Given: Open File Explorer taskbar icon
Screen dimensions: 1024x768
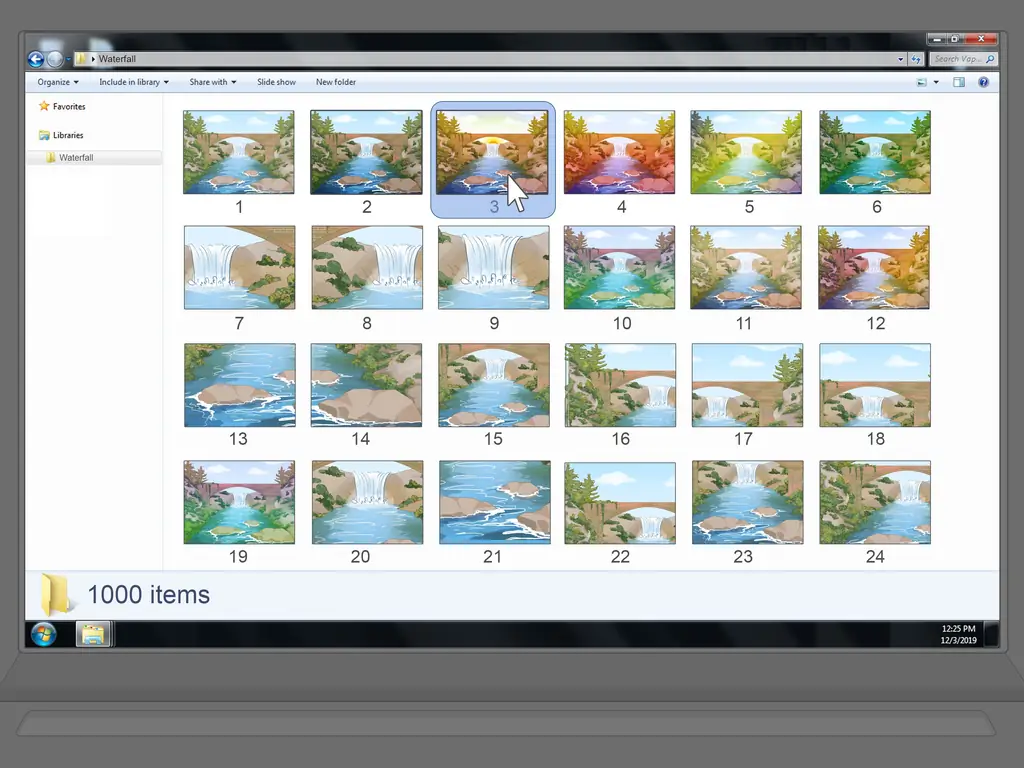Looking at the screenshot, I should click(93, 634).
